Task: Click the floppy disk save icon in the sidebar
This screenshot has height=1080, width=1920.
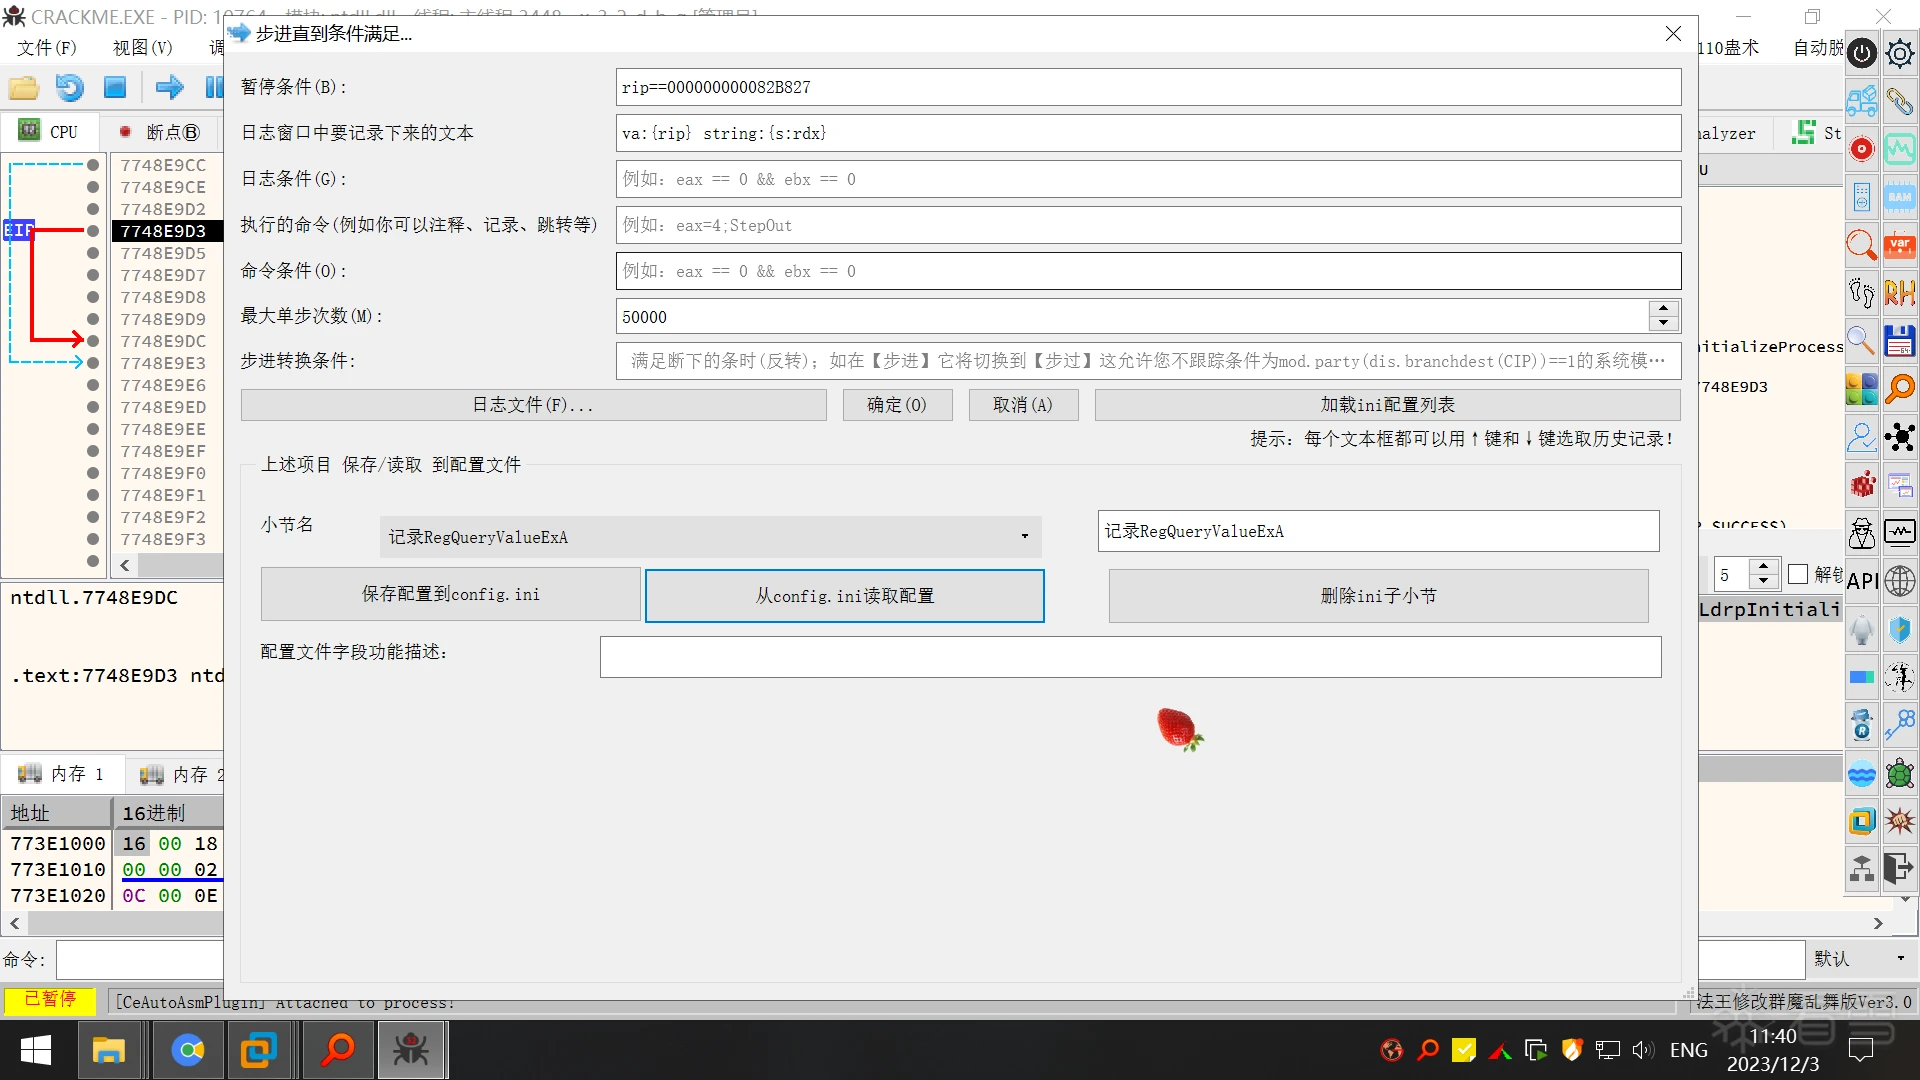Action: point(1899,341)
